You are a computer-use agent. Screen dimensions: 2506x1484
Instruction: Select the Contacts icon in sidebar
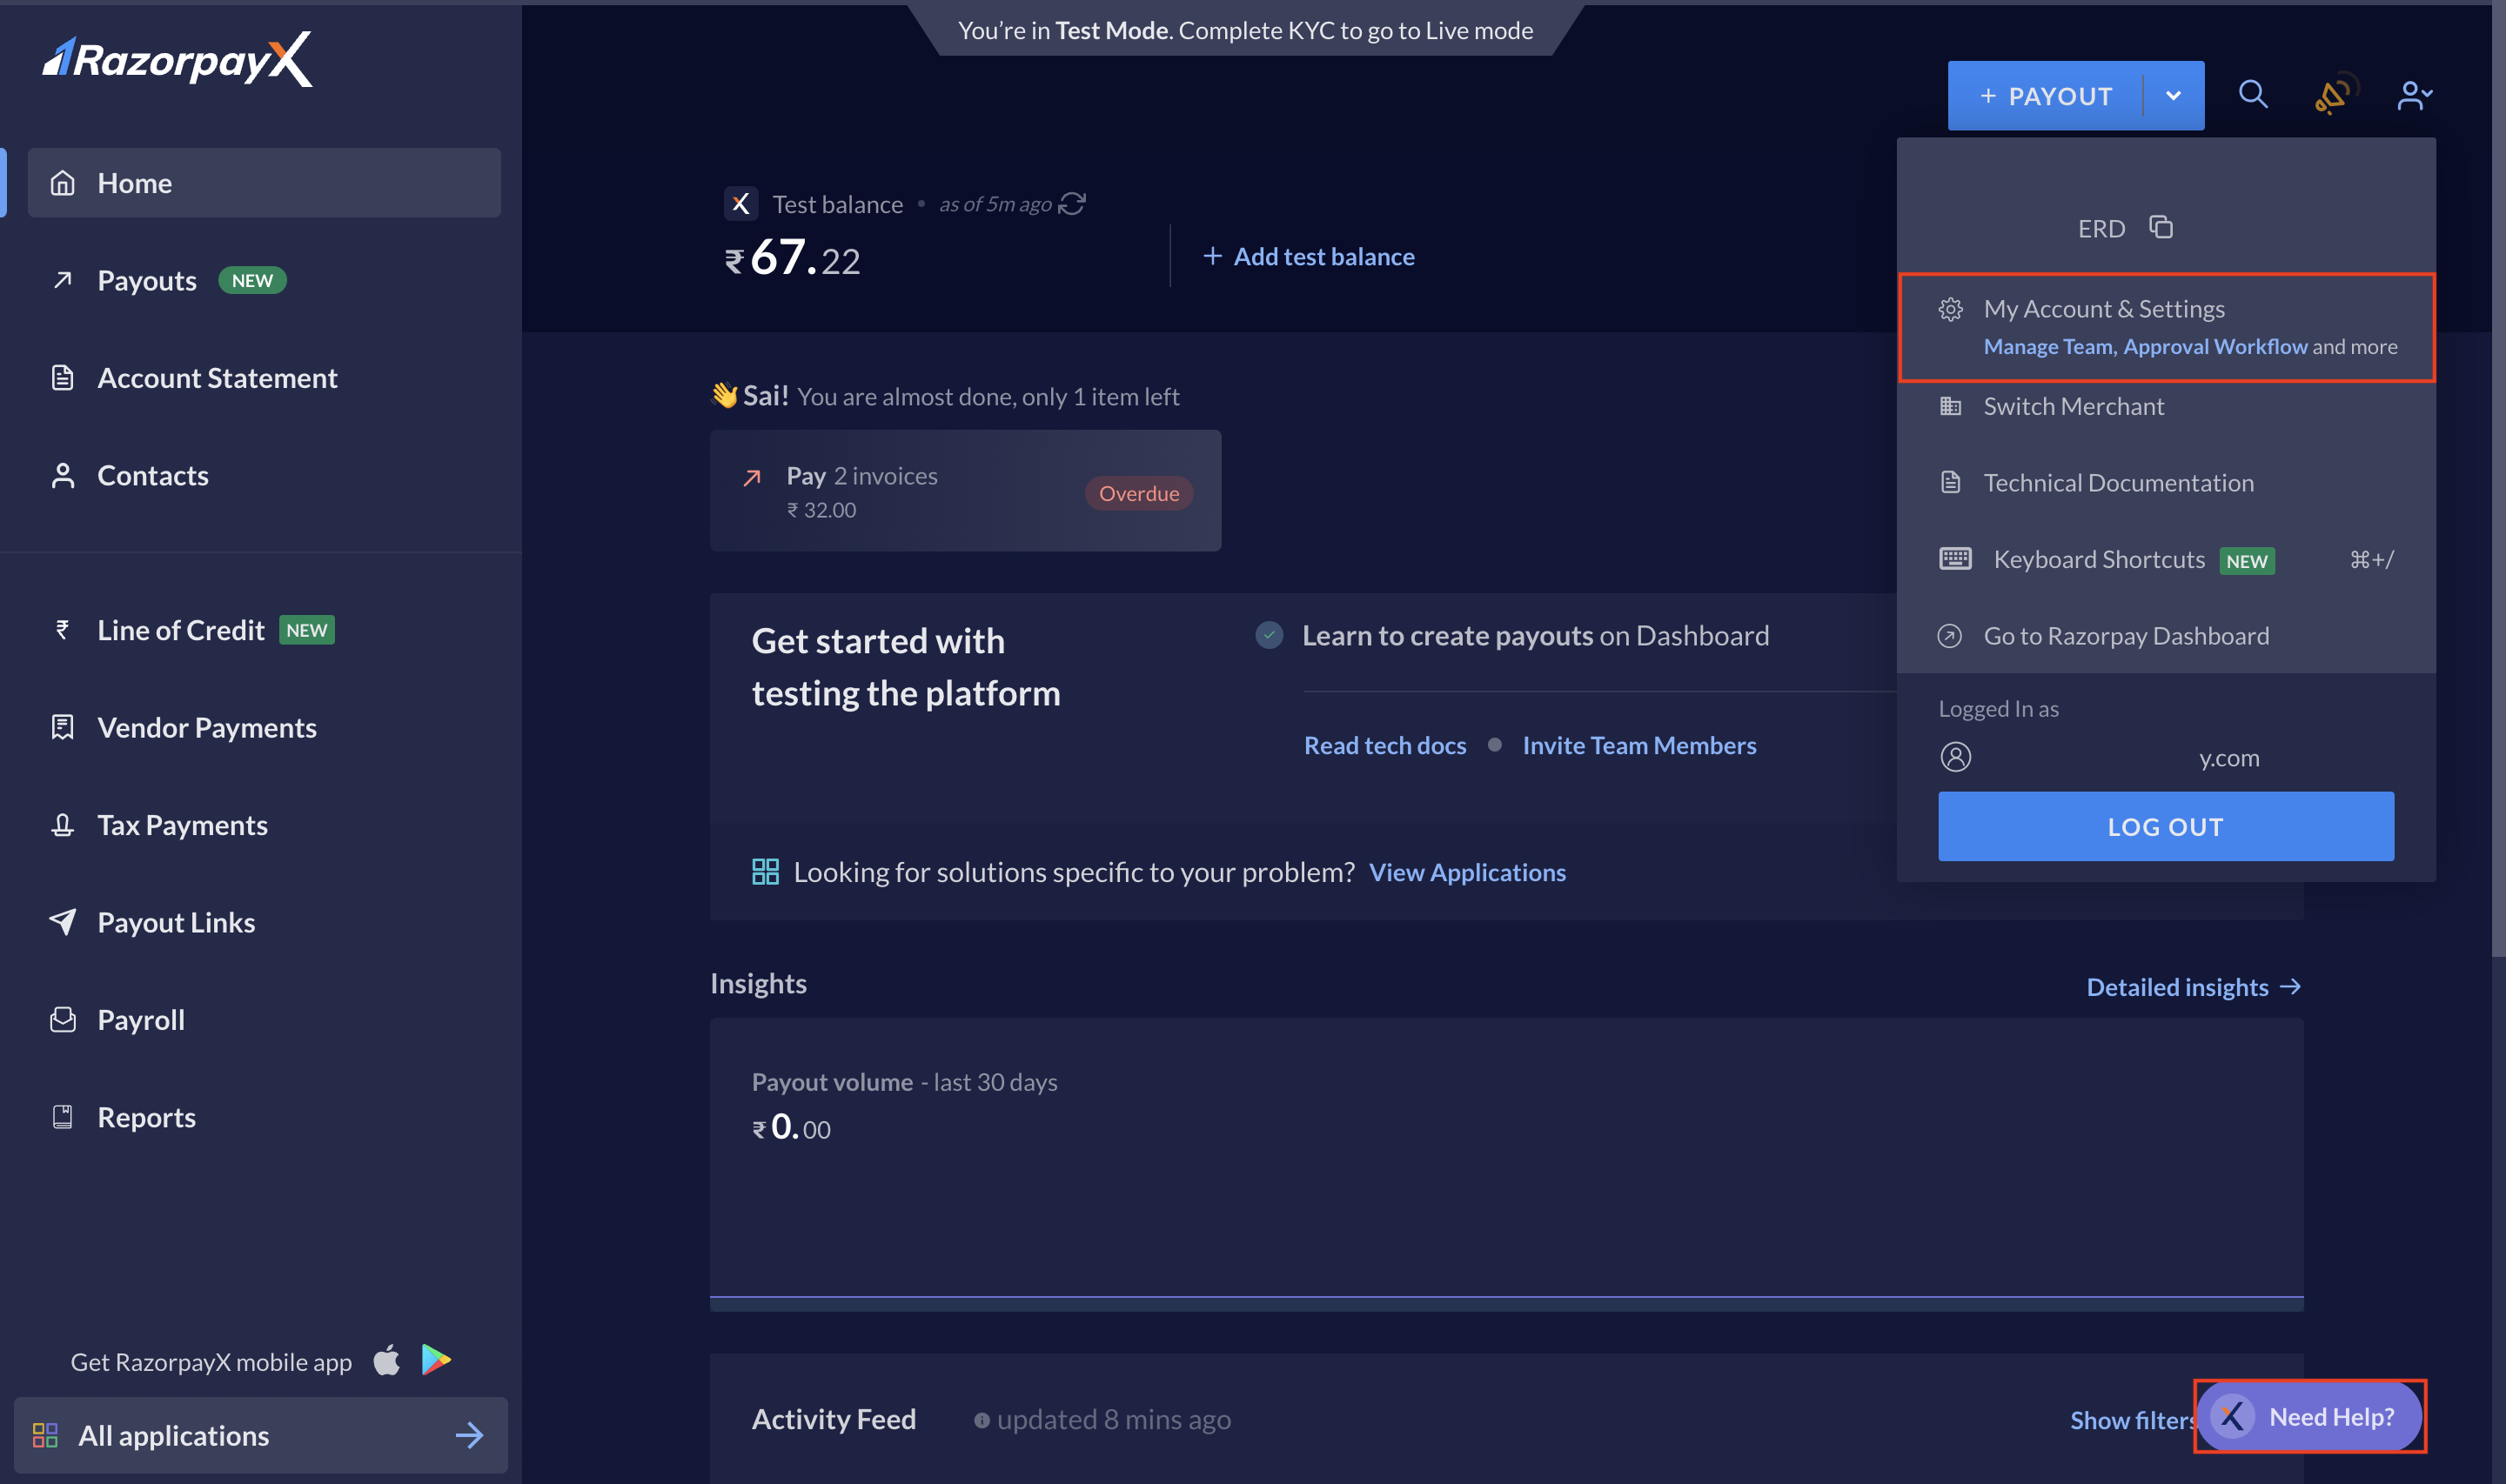pyautogui.click(x=62, y=475)
